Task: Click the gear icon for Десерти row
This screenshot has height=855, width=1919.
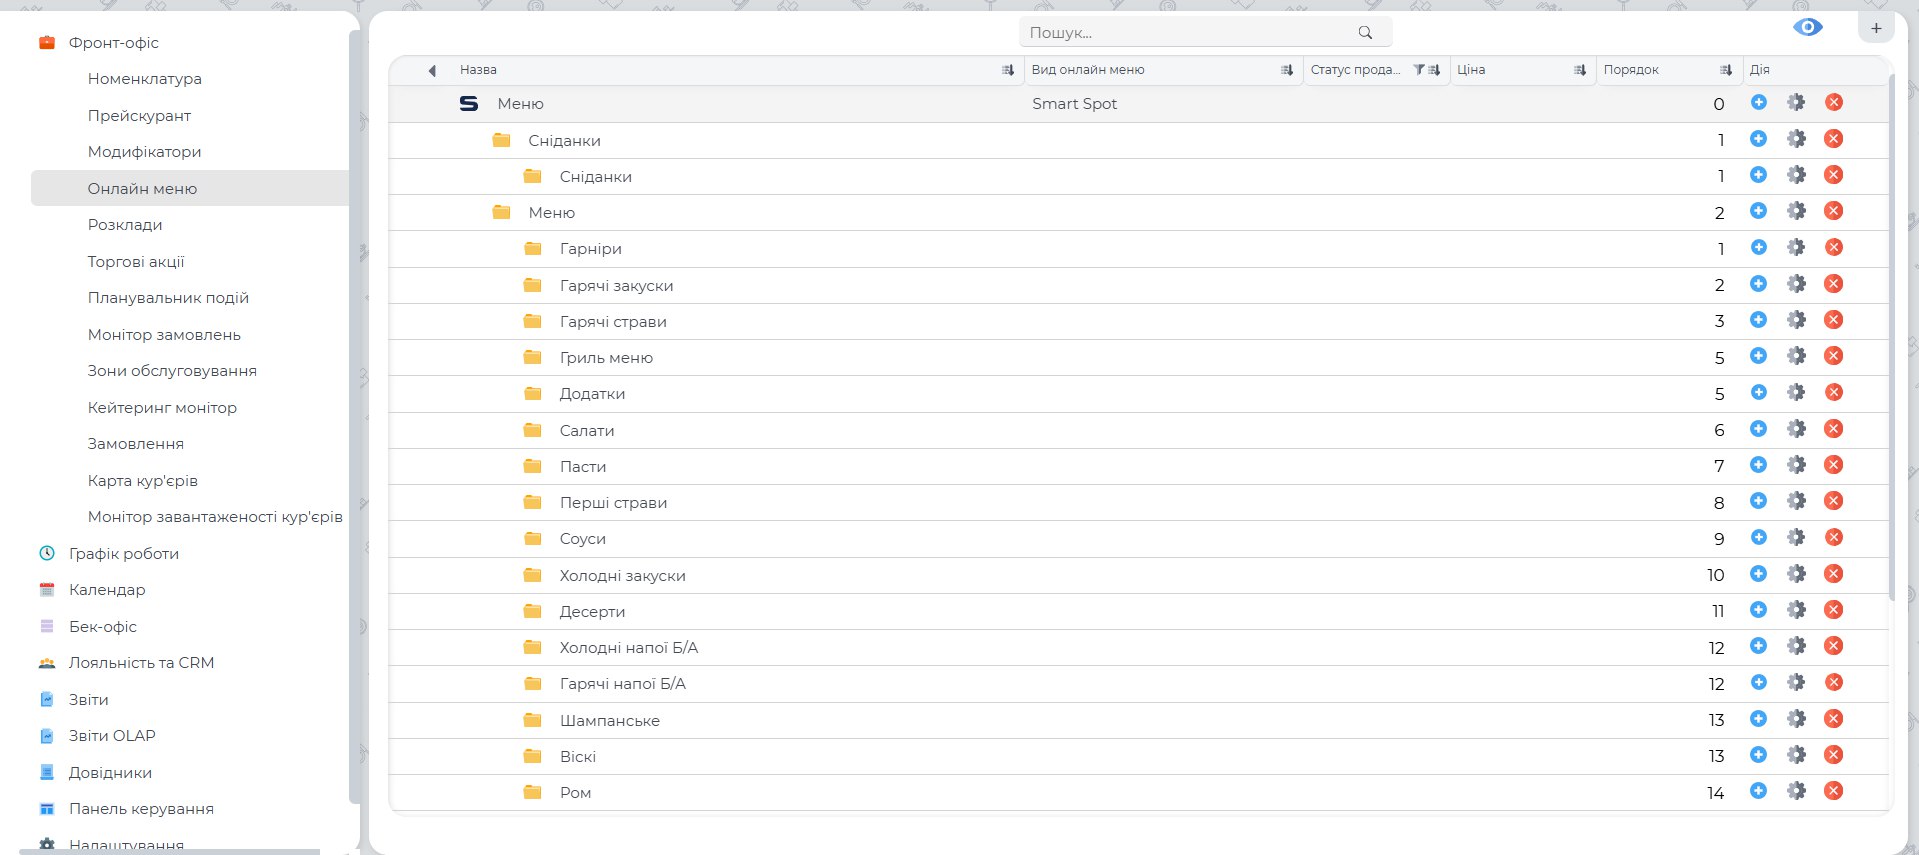Action: [1796, 610]
